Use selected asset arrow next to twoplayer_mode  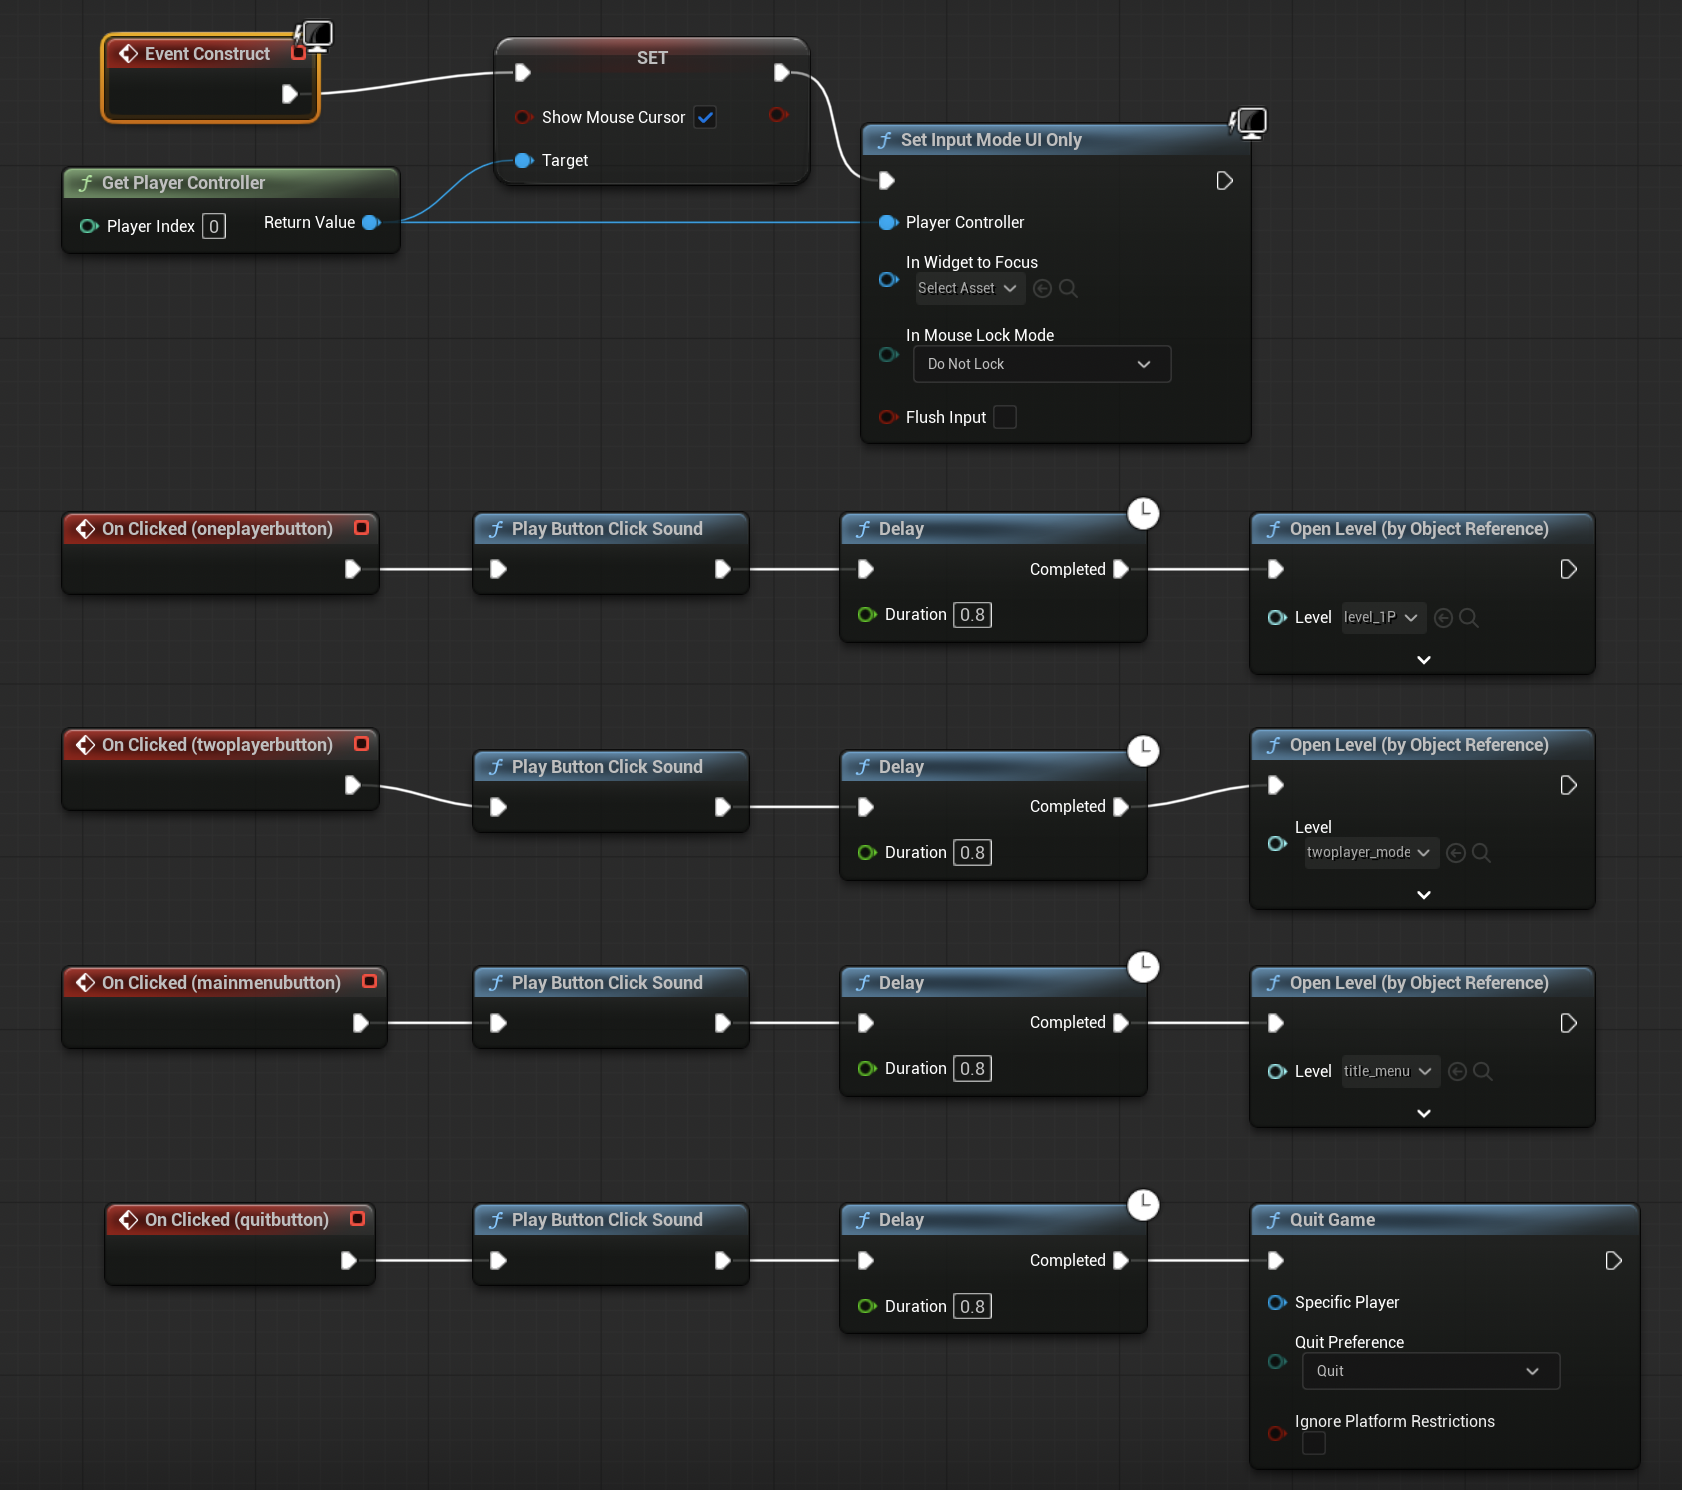[1456, 853]
